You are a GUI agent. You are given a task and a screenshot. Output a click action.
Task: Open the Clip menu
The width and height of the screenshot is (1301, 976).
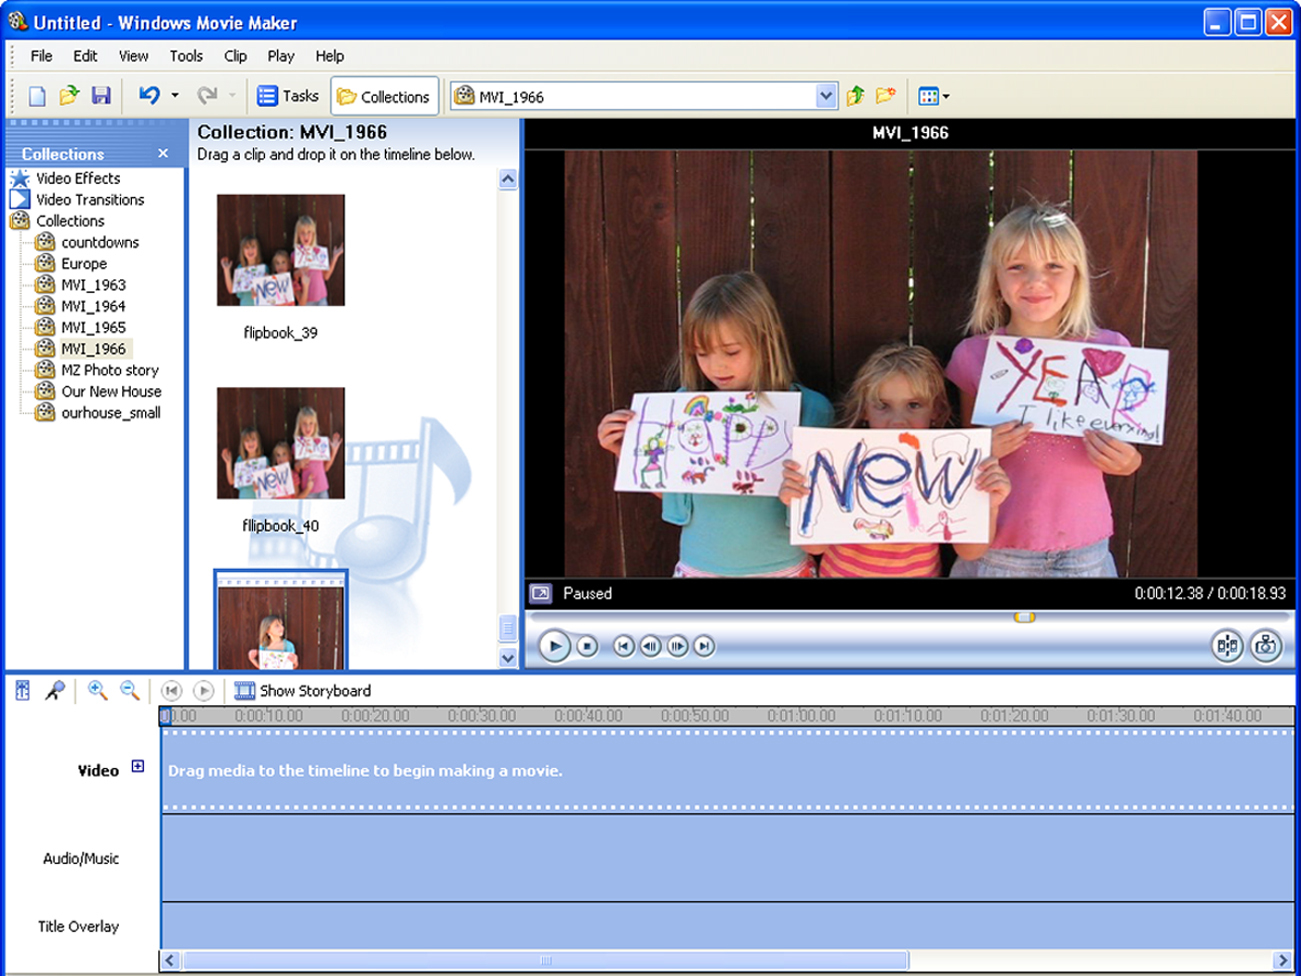(x=235, y=56)
